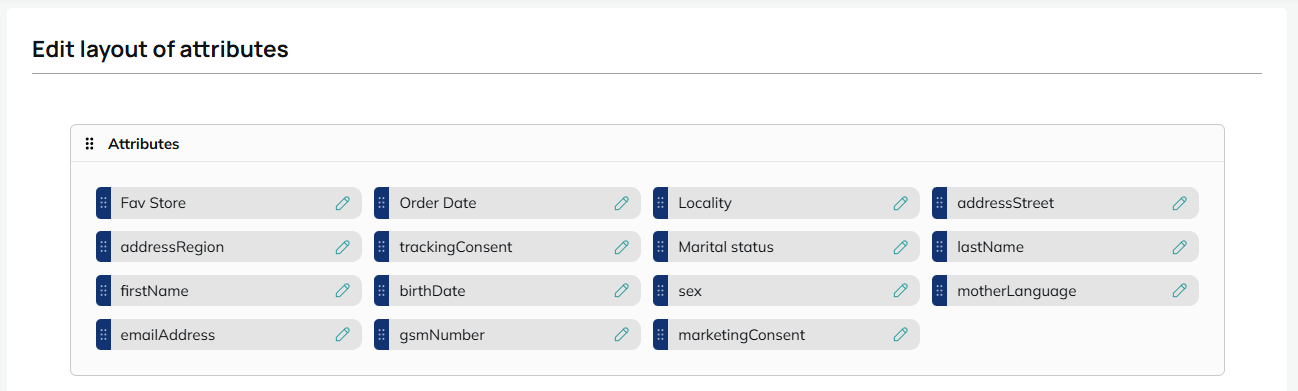Select the firstName label text
The image size is (1298, 391).
tap(154, 291)
